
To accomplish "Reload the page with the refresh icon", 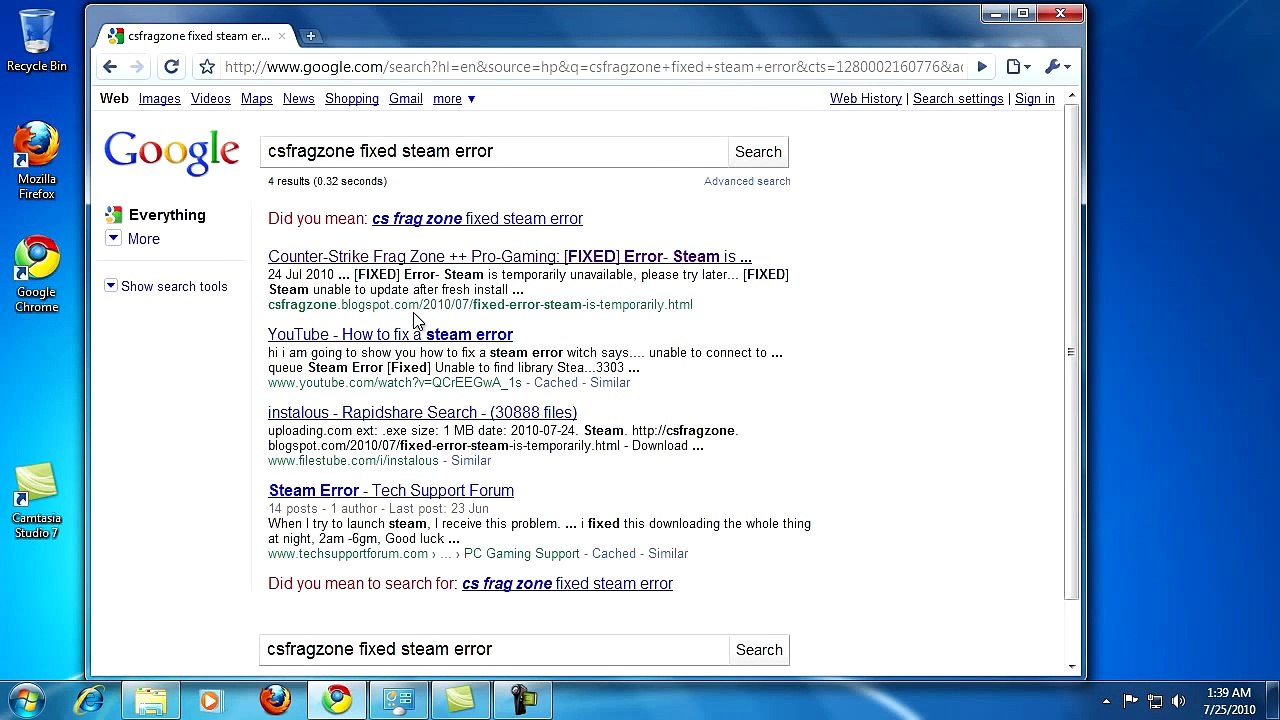I will click(x=171, y=67).
